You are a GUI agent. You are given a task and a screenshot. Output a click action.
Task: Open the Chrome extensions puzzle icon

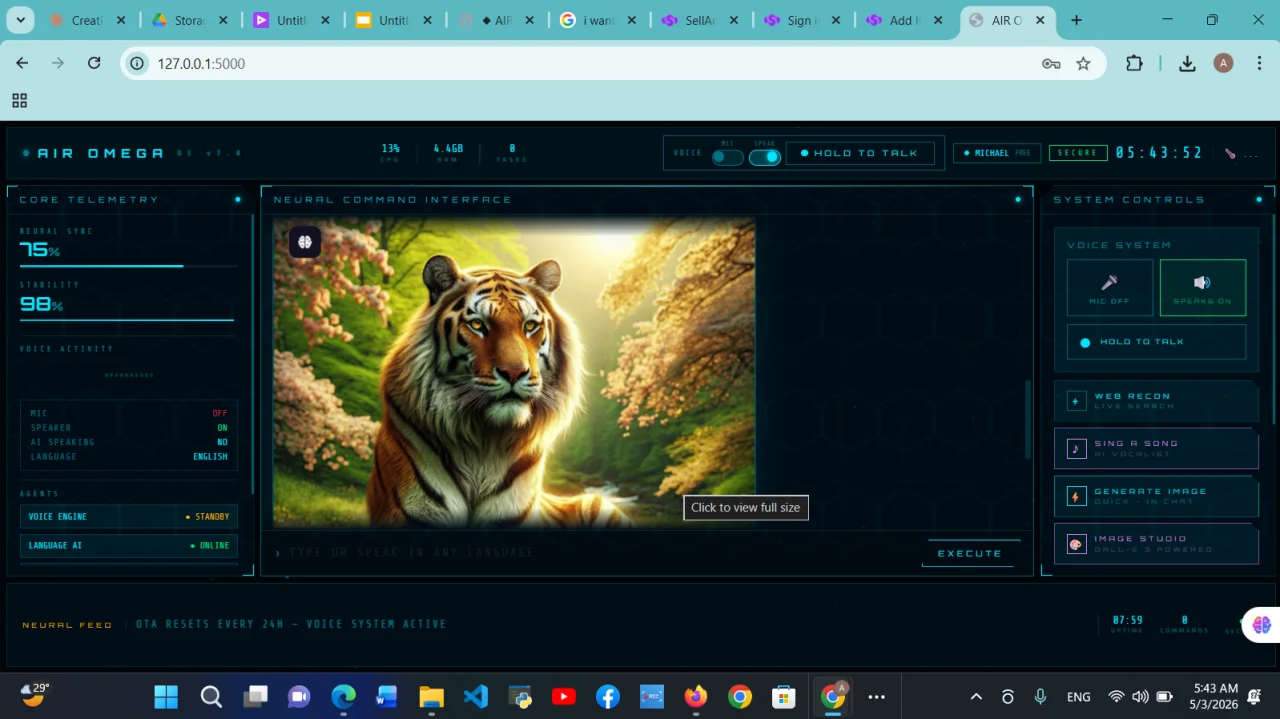(1134, 63)
